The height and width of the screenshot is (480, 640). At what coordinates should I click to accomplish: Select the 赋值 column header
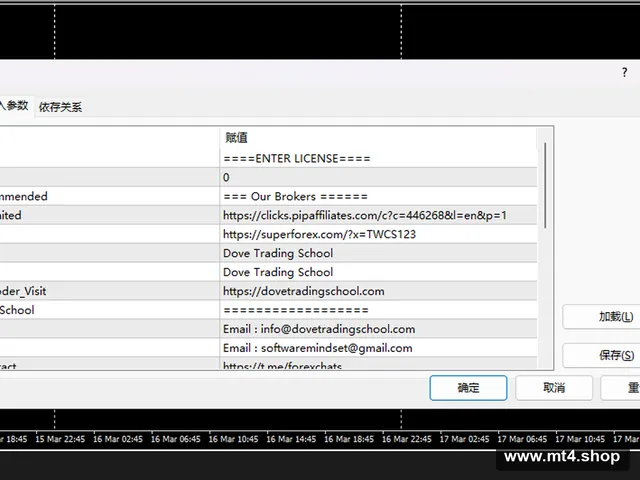point(378,138)
